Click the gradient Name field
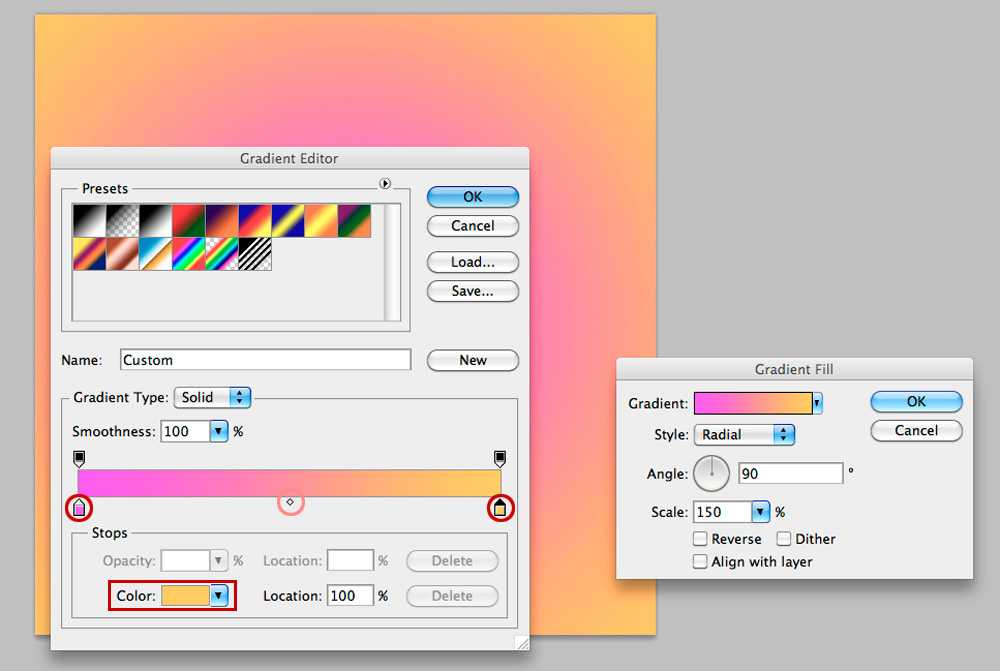 [265, 360]
